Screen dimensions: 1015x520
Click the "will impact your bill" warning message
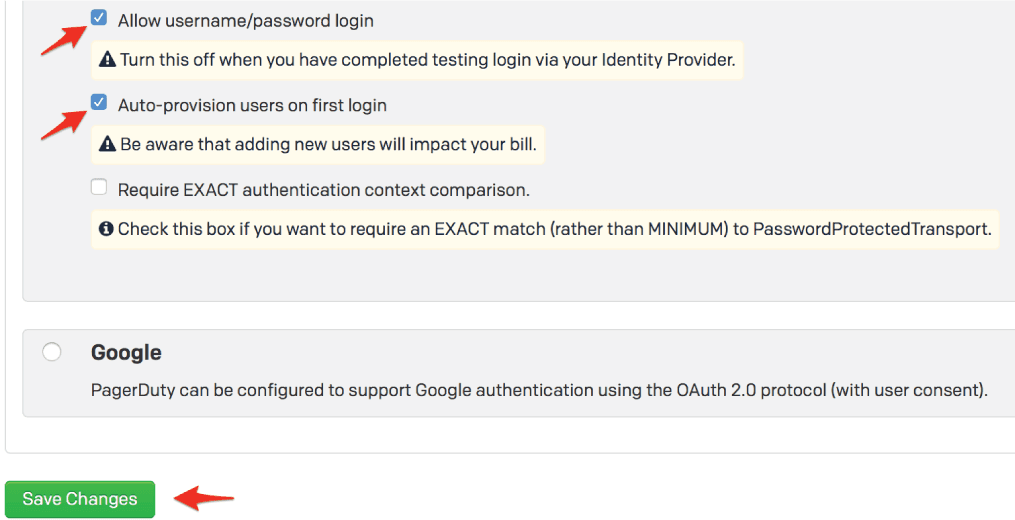[328, 145]
